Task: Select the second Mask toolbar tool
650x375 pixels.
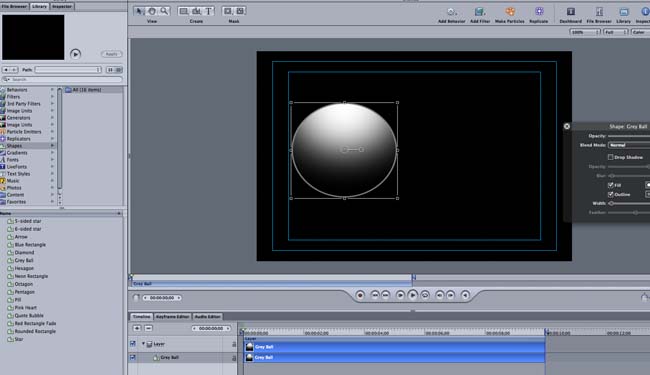Action: point(240,11)
